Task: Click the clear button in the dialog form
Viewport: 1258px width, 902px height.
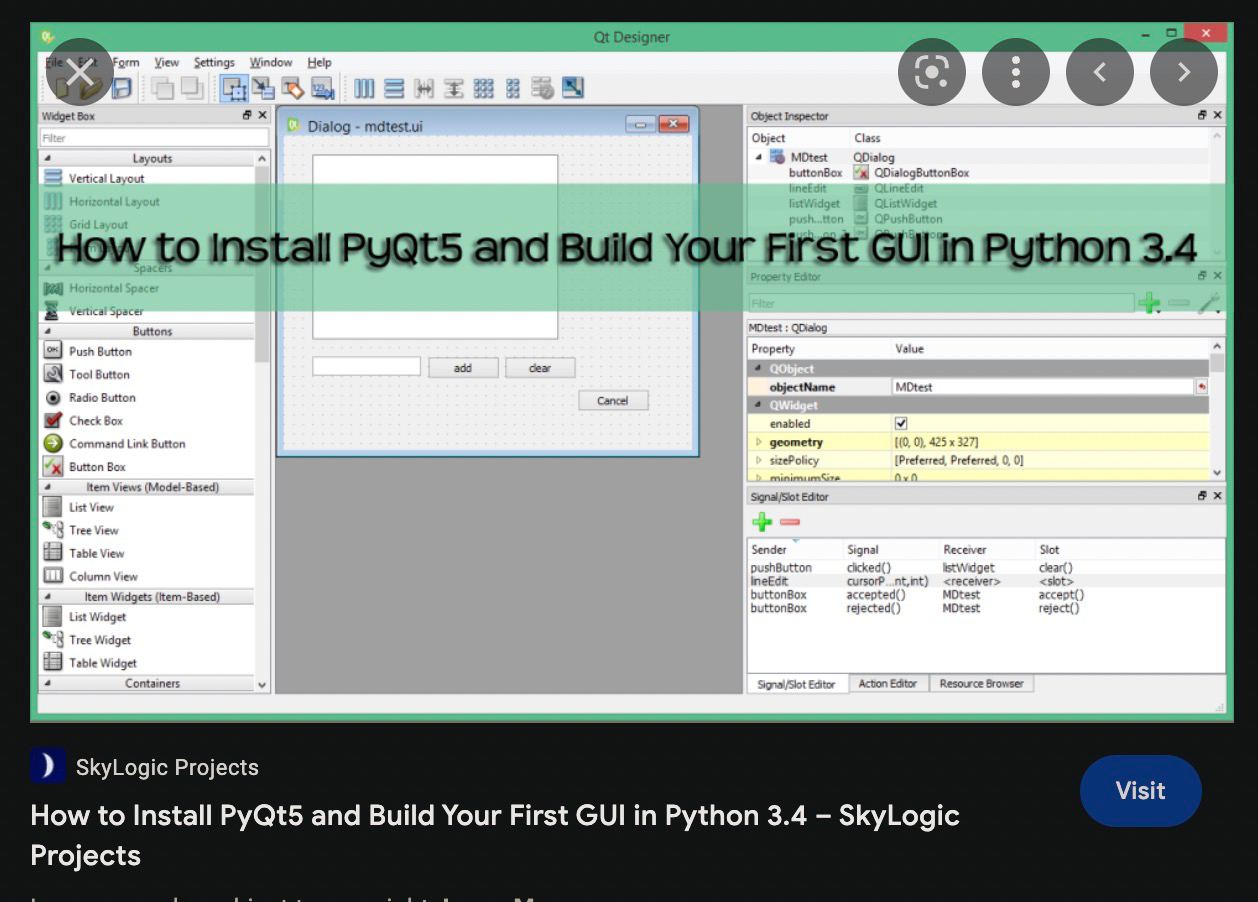Action: [x=540, y=368]
